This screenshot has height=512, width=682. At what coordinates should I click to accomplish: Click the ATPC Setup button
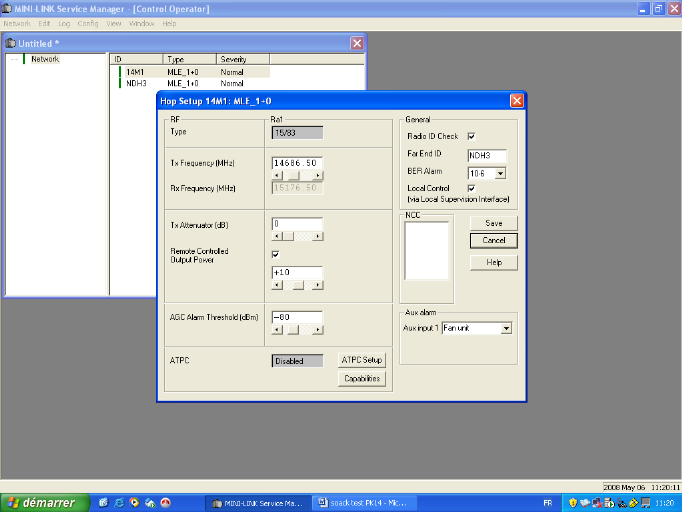(x=361, y=360)
